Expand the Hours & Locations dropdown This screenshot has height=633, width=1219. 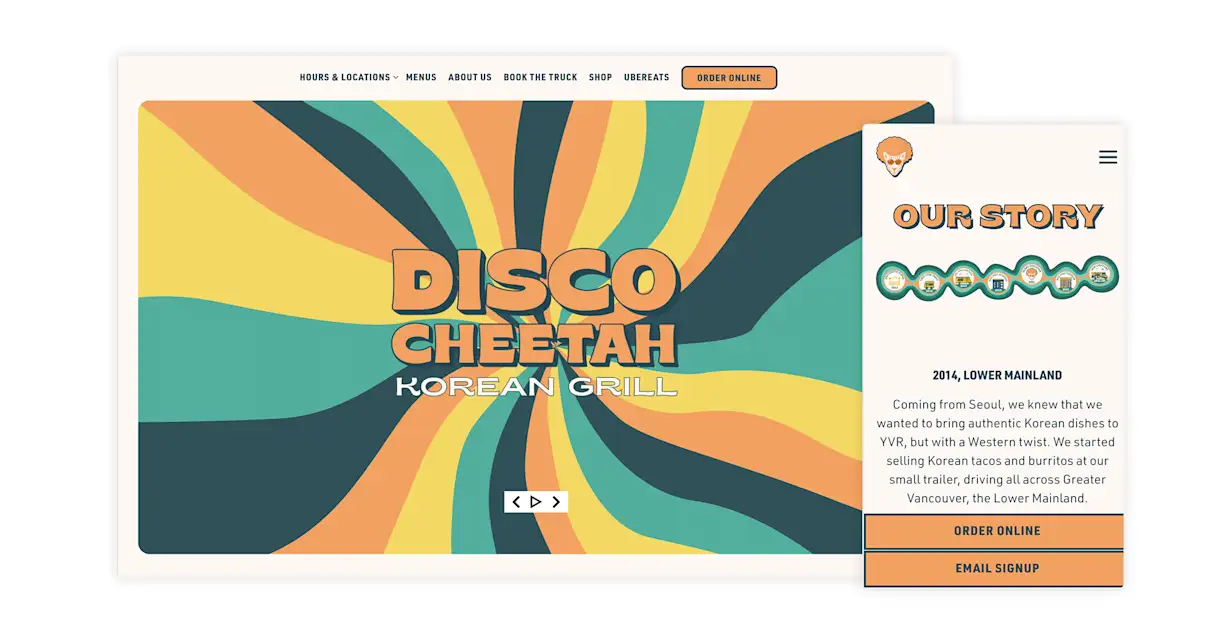click(349, 77)
